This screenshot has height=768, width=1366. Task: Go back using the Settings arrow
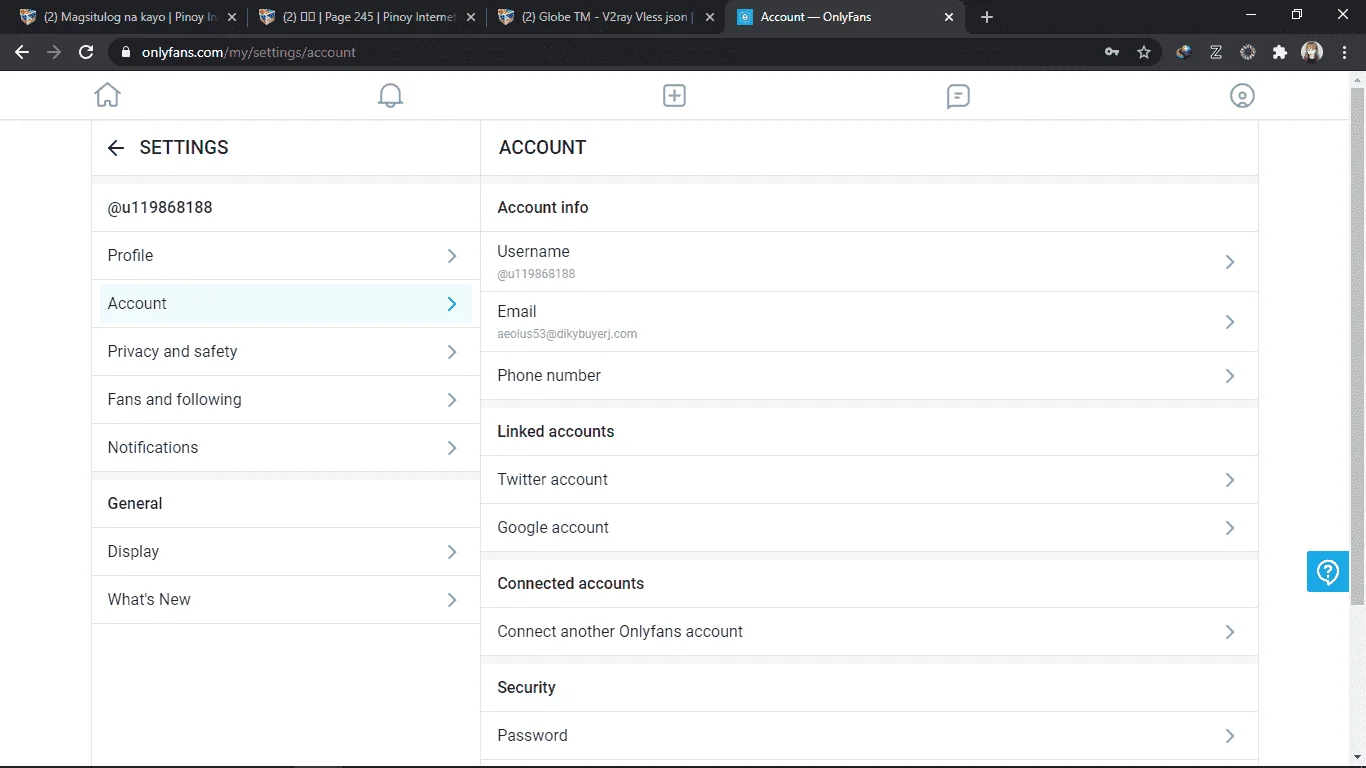click(x=116, y=148)
